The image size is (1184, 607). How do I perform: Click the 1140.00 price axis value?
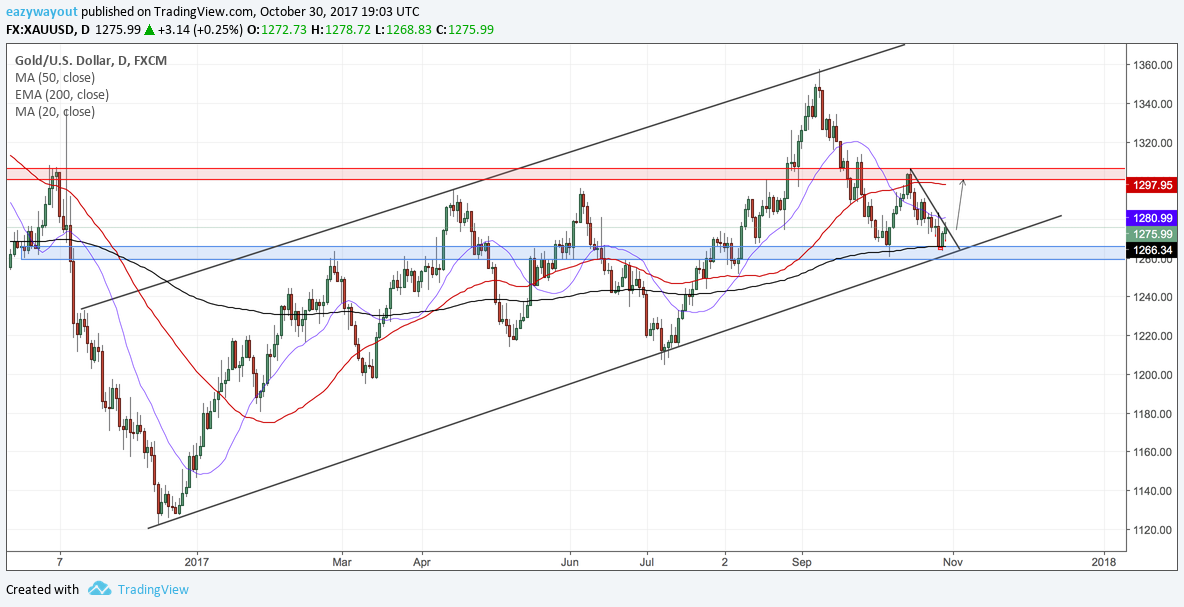[1151, 491]
